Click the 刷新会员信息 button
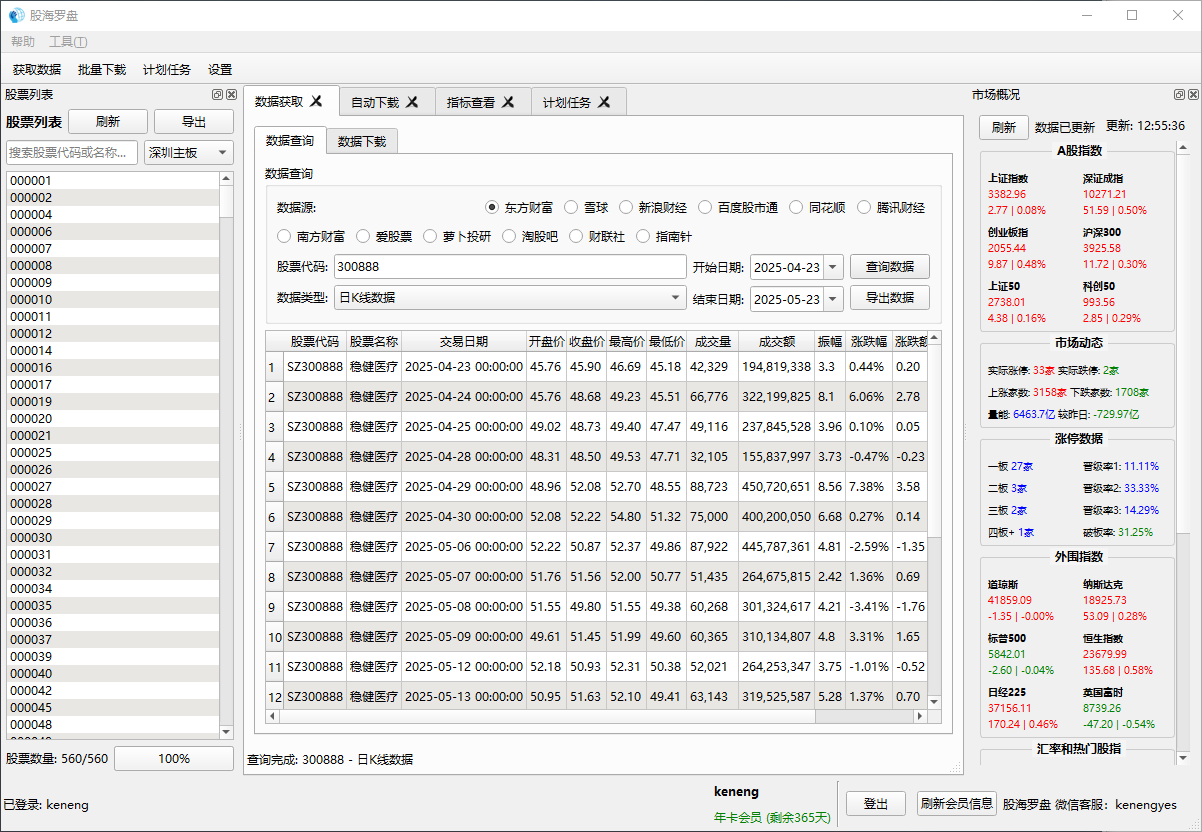Screen dimensions: 1202x832 point(957,803)
